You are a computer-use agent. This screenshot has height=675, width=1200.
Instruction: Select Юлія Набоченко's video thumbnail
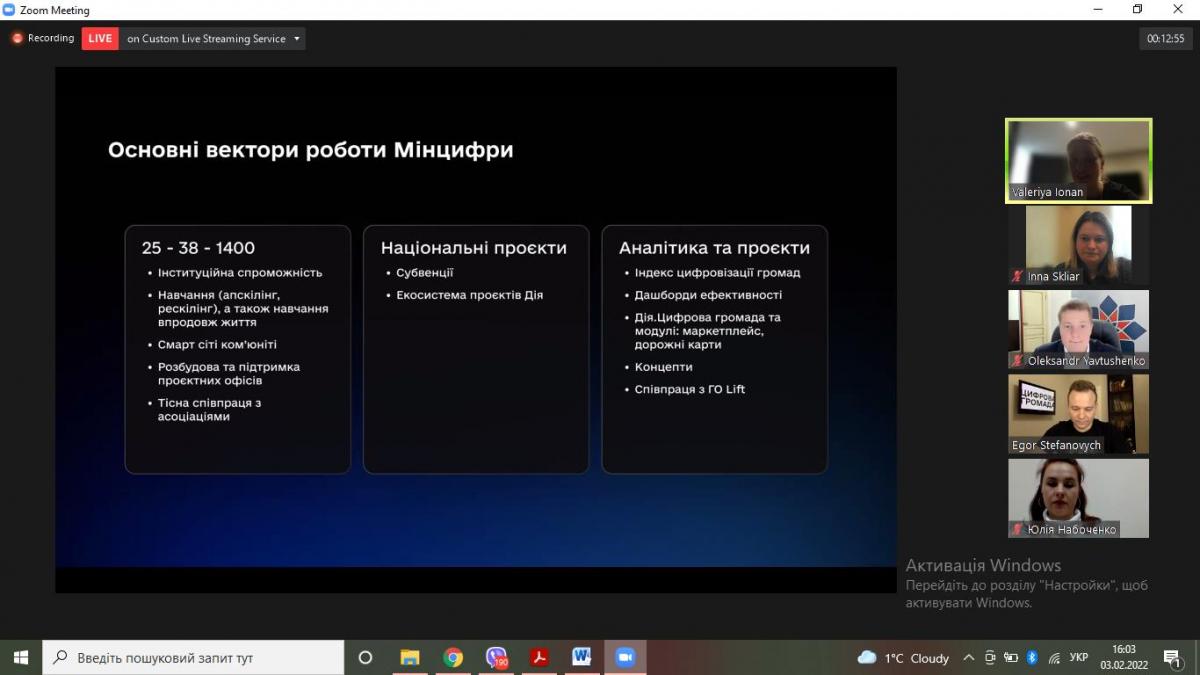pos(1078,497)
